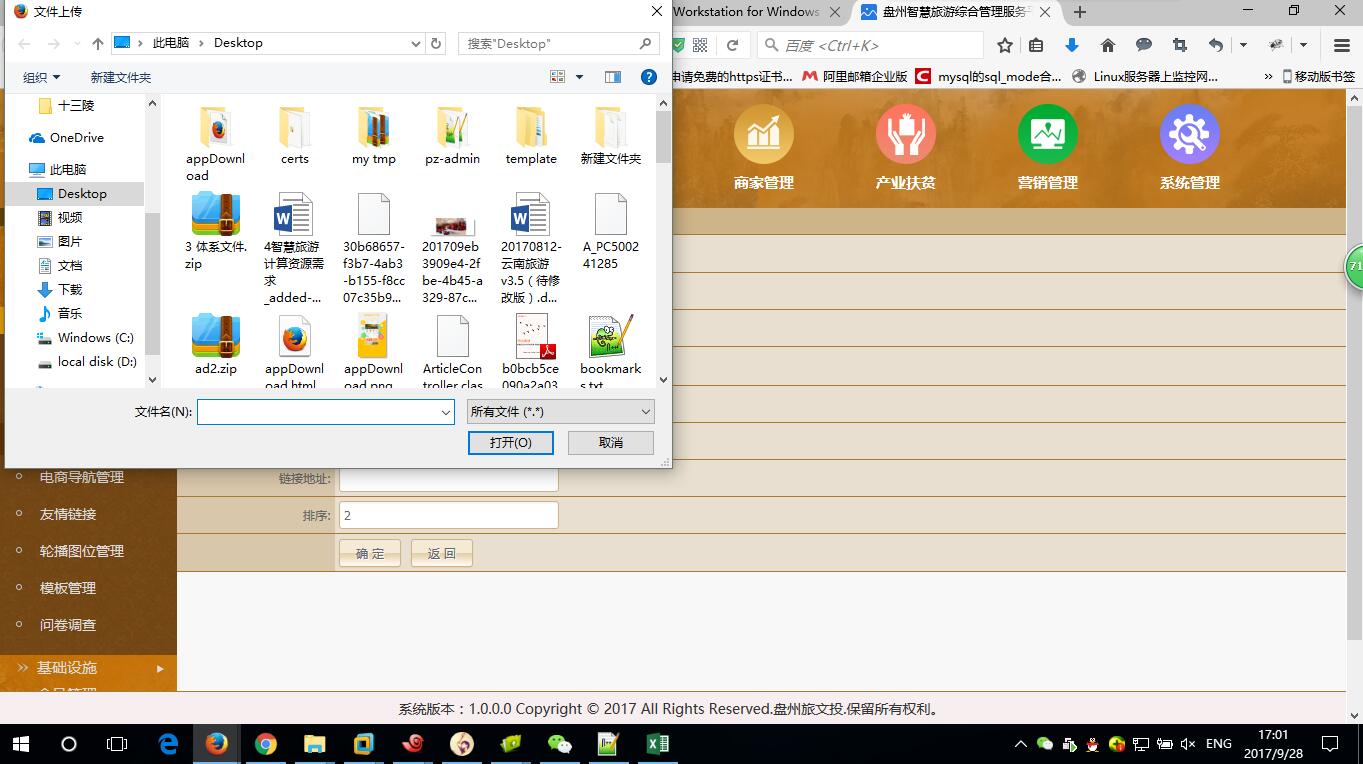
Task: Expand the view options dropdown arrow
Action: (580, 77)
